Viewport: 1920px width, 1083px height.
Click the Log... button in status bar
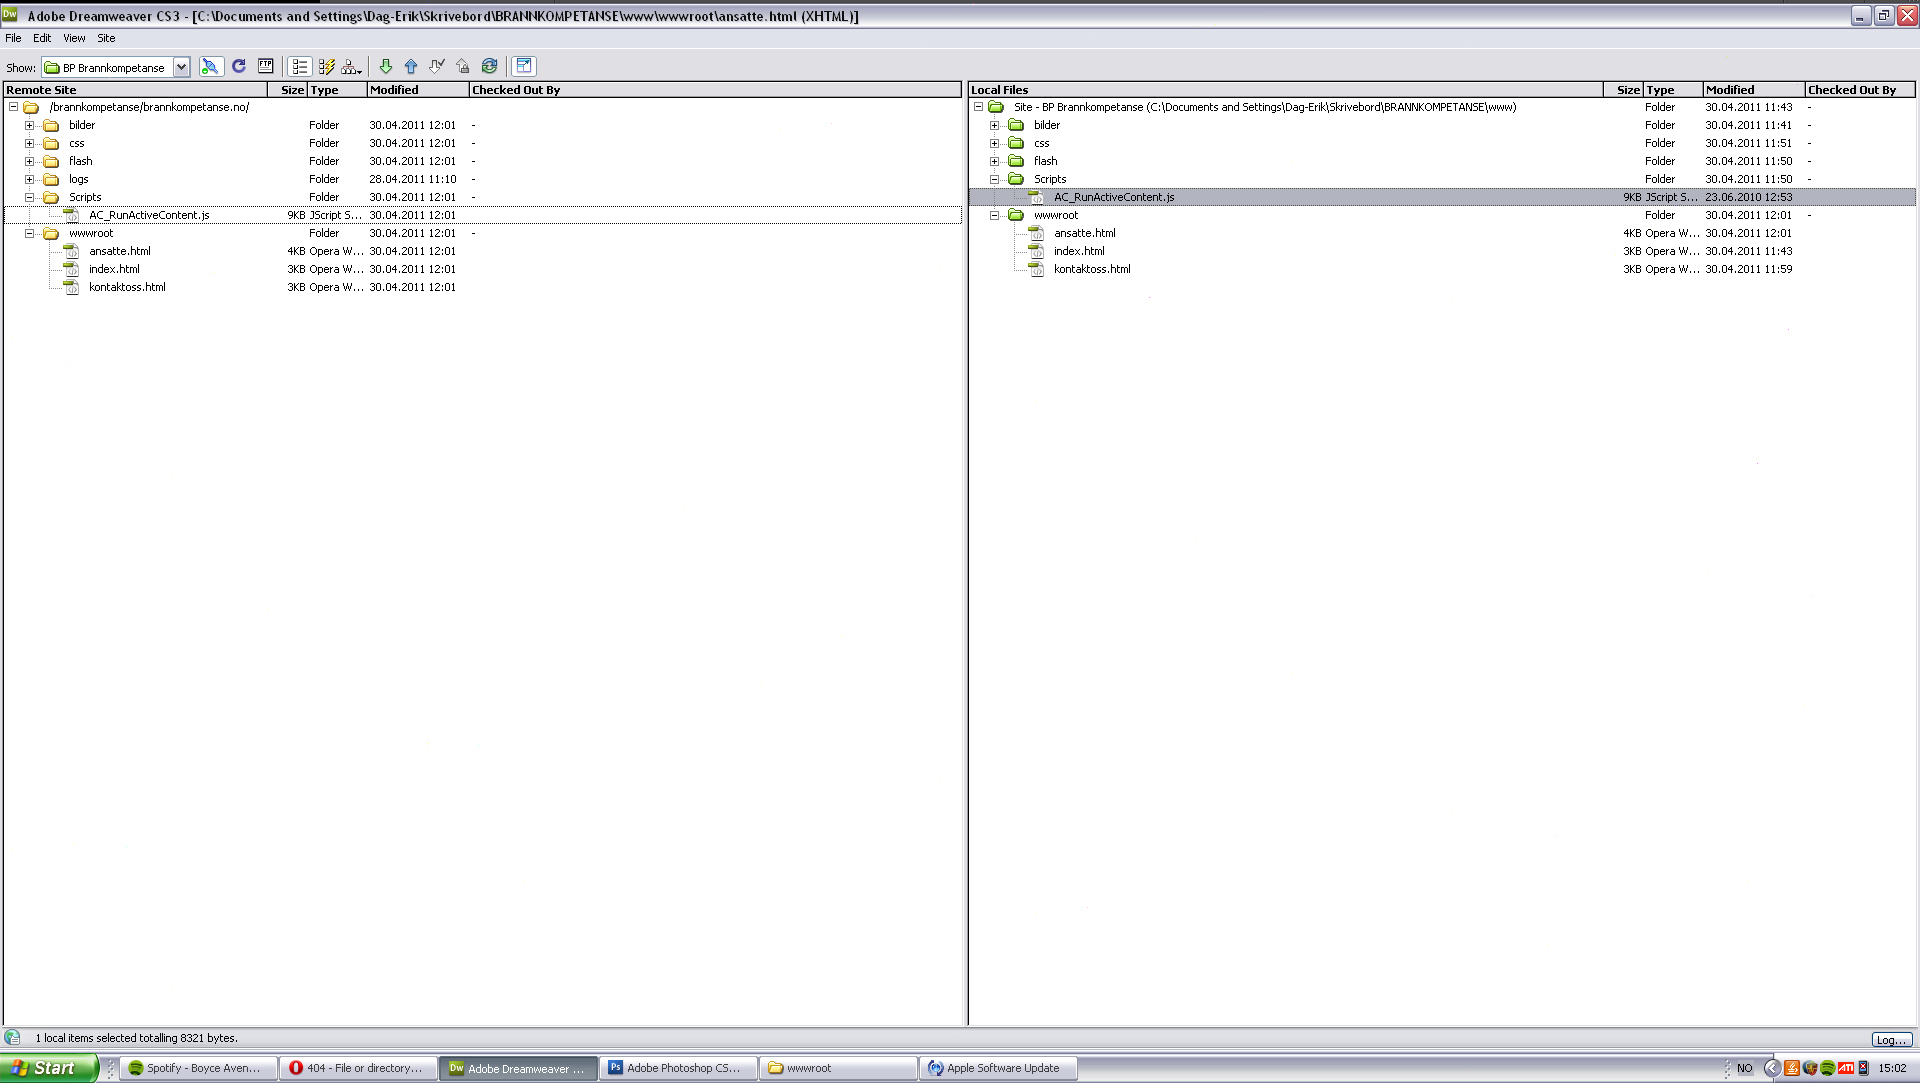coord(1891,1039)
